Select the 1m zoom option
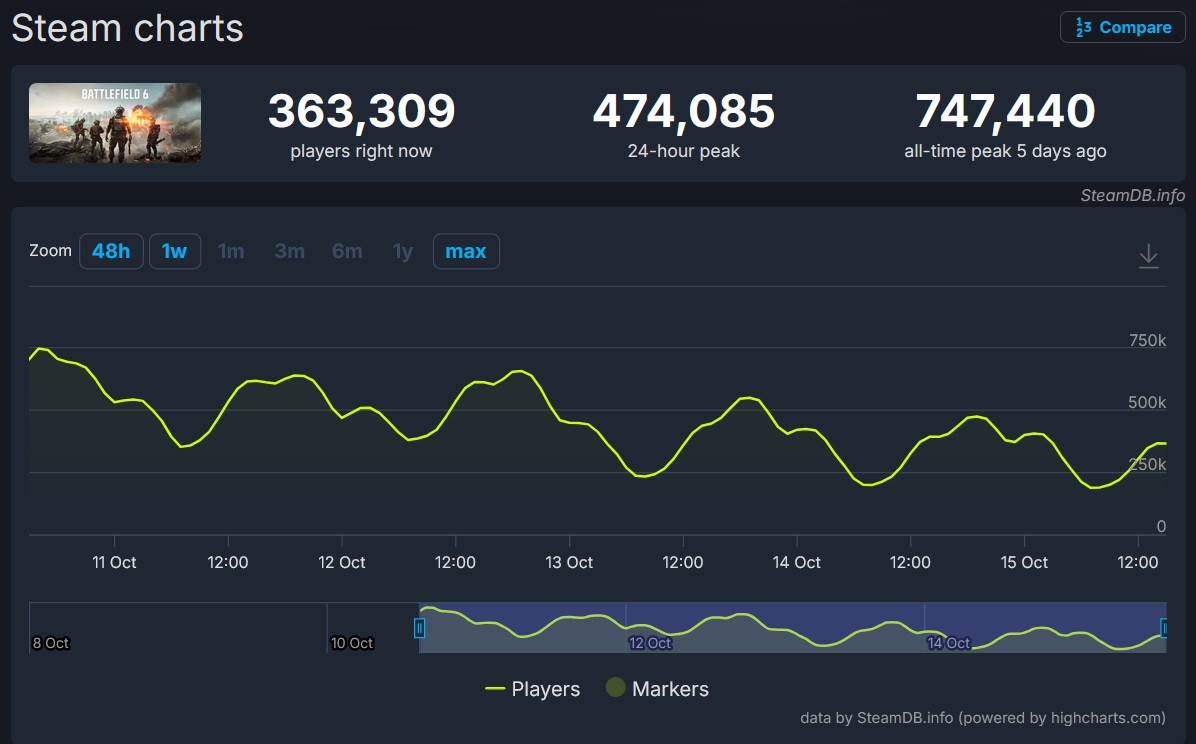1196x744 pixels. click(231, 251)
